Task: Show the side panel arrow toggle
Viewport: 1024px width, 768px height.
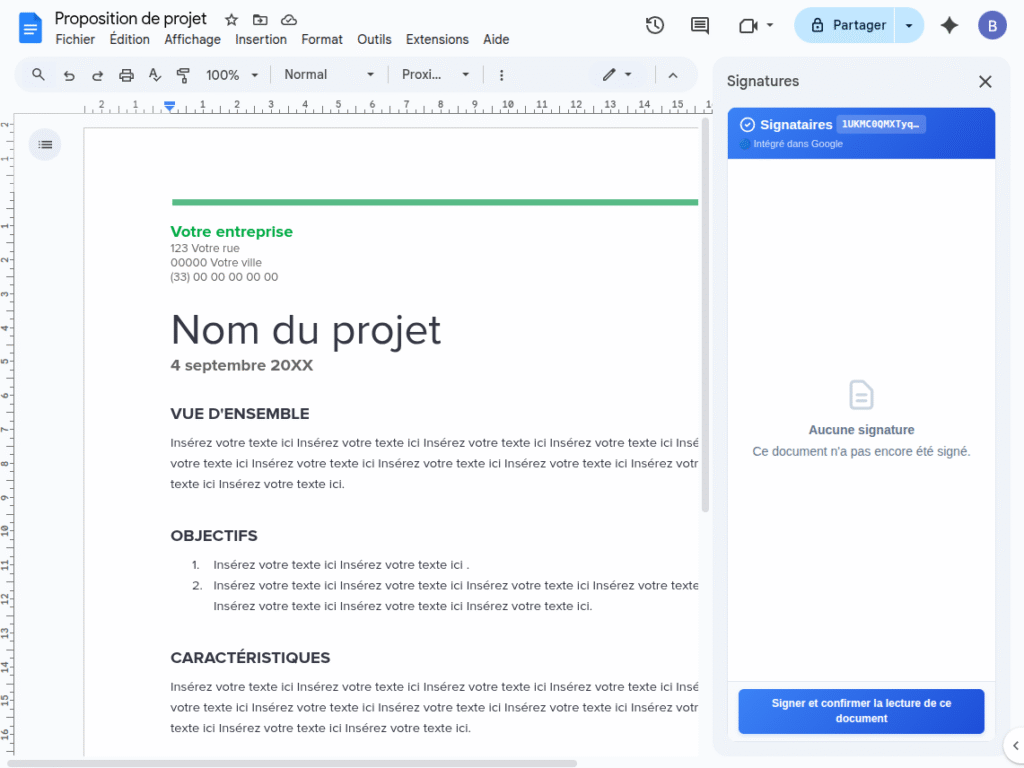Action: tap(1015, 744)
